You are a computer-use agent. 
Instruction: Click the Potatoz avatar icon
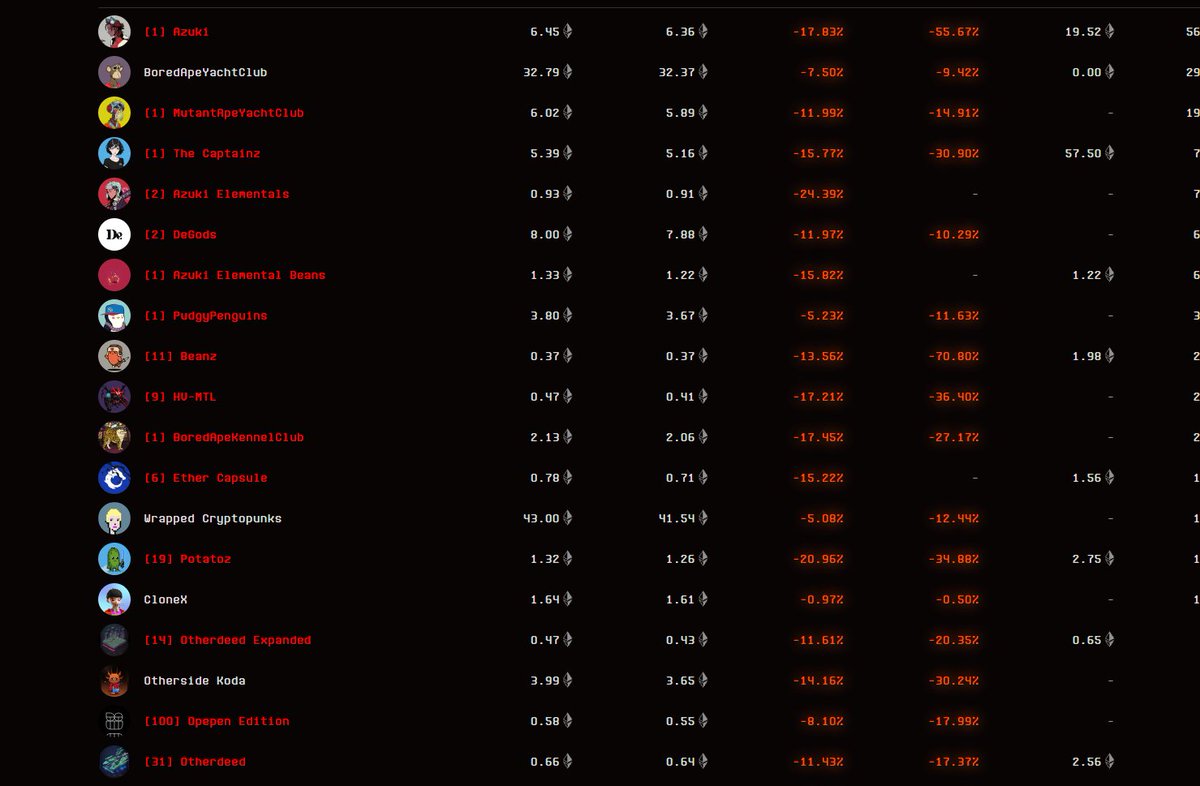[114, 559]
